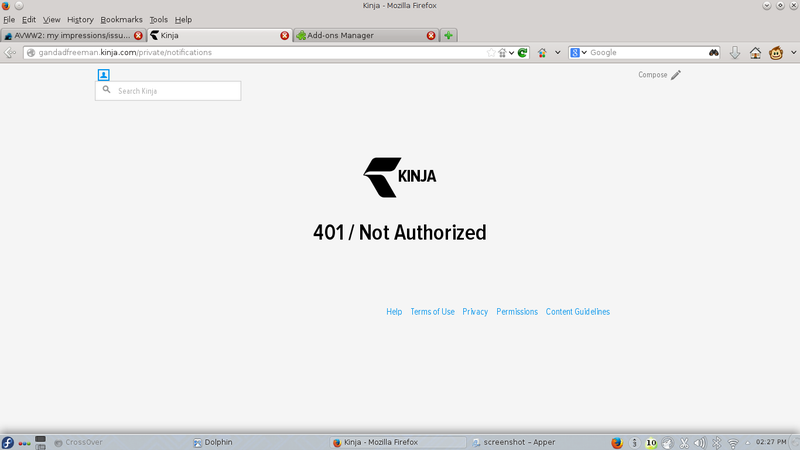The width and height of the screenshot is (800, 450).
Task: Open the Google search engine selector dropdown
Action: click(x=579, y=53)
